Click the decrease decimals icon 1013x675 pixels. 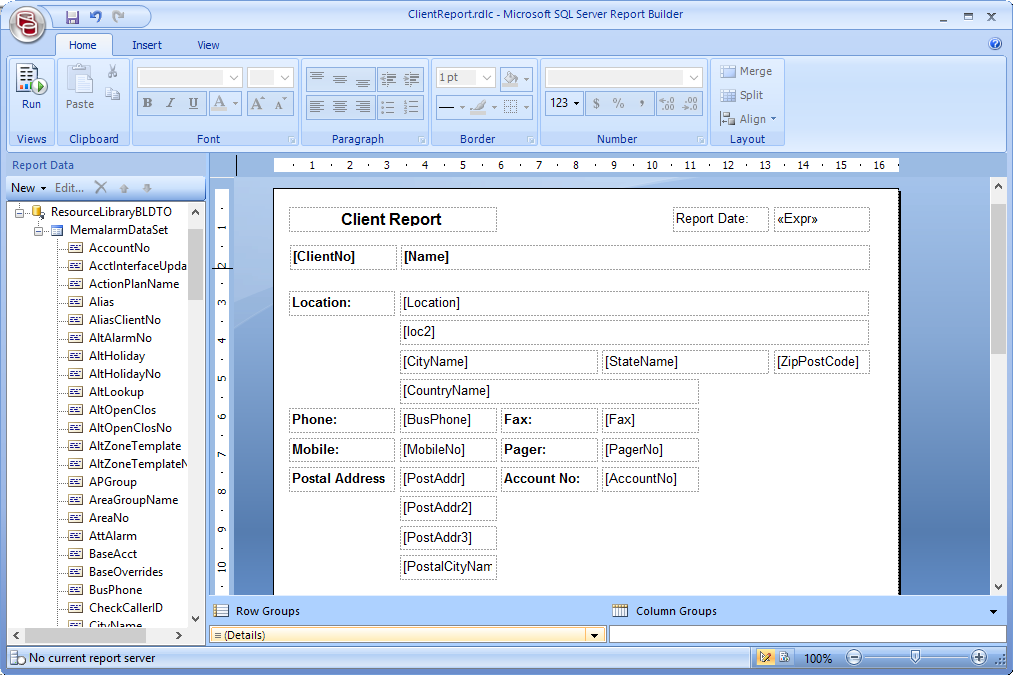click(x=690, y=103)
